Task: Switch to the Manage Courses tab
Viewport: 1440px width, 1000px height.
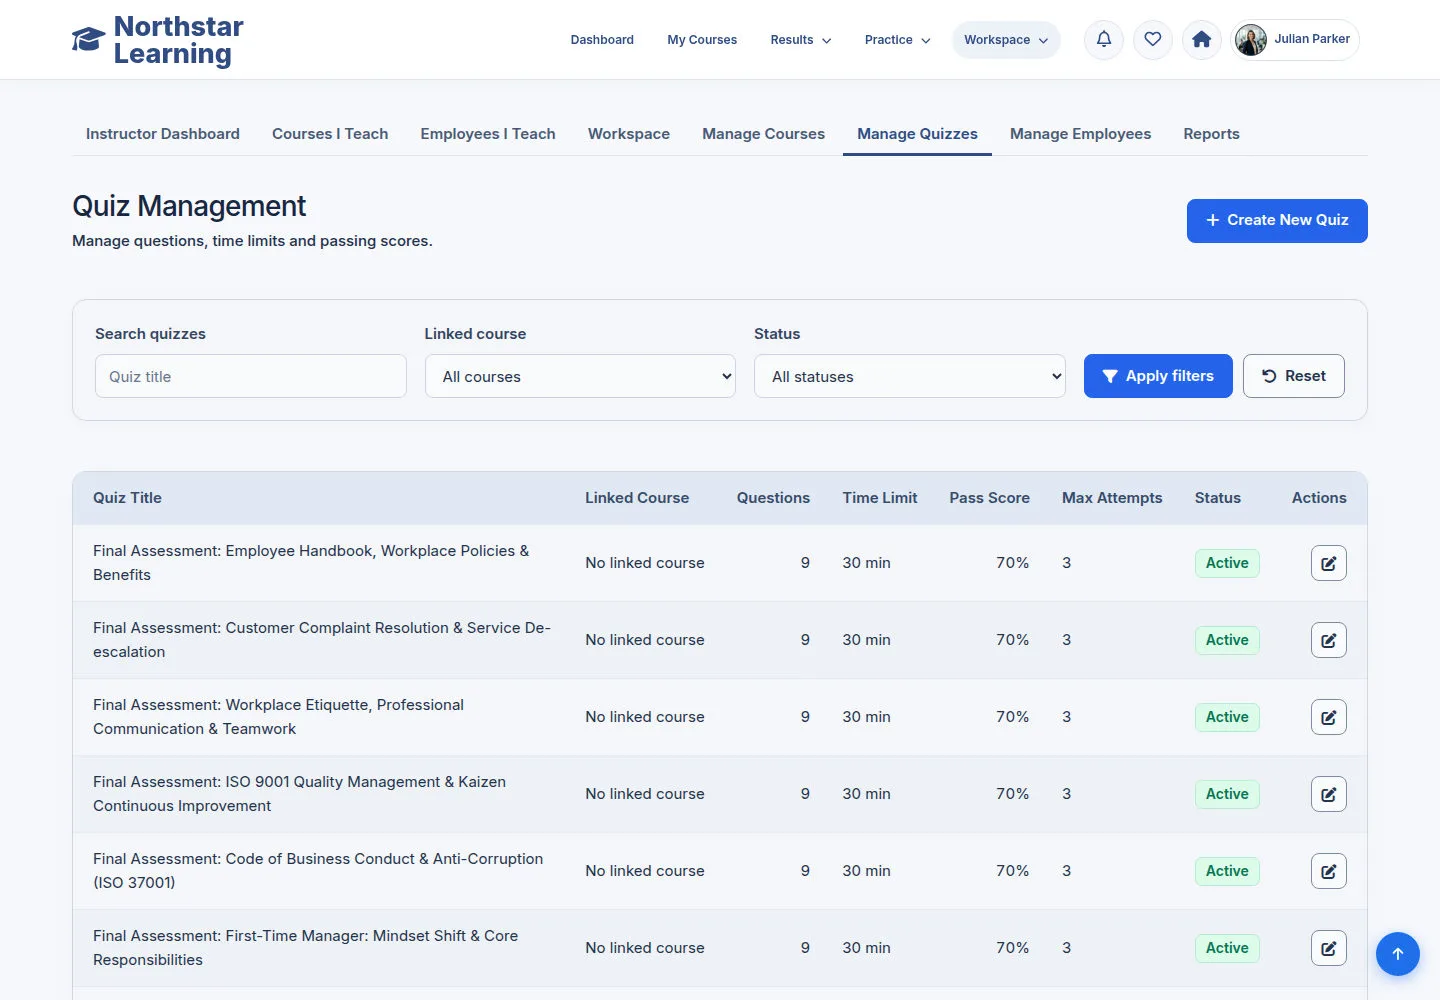Action: (x=764, y=134)
